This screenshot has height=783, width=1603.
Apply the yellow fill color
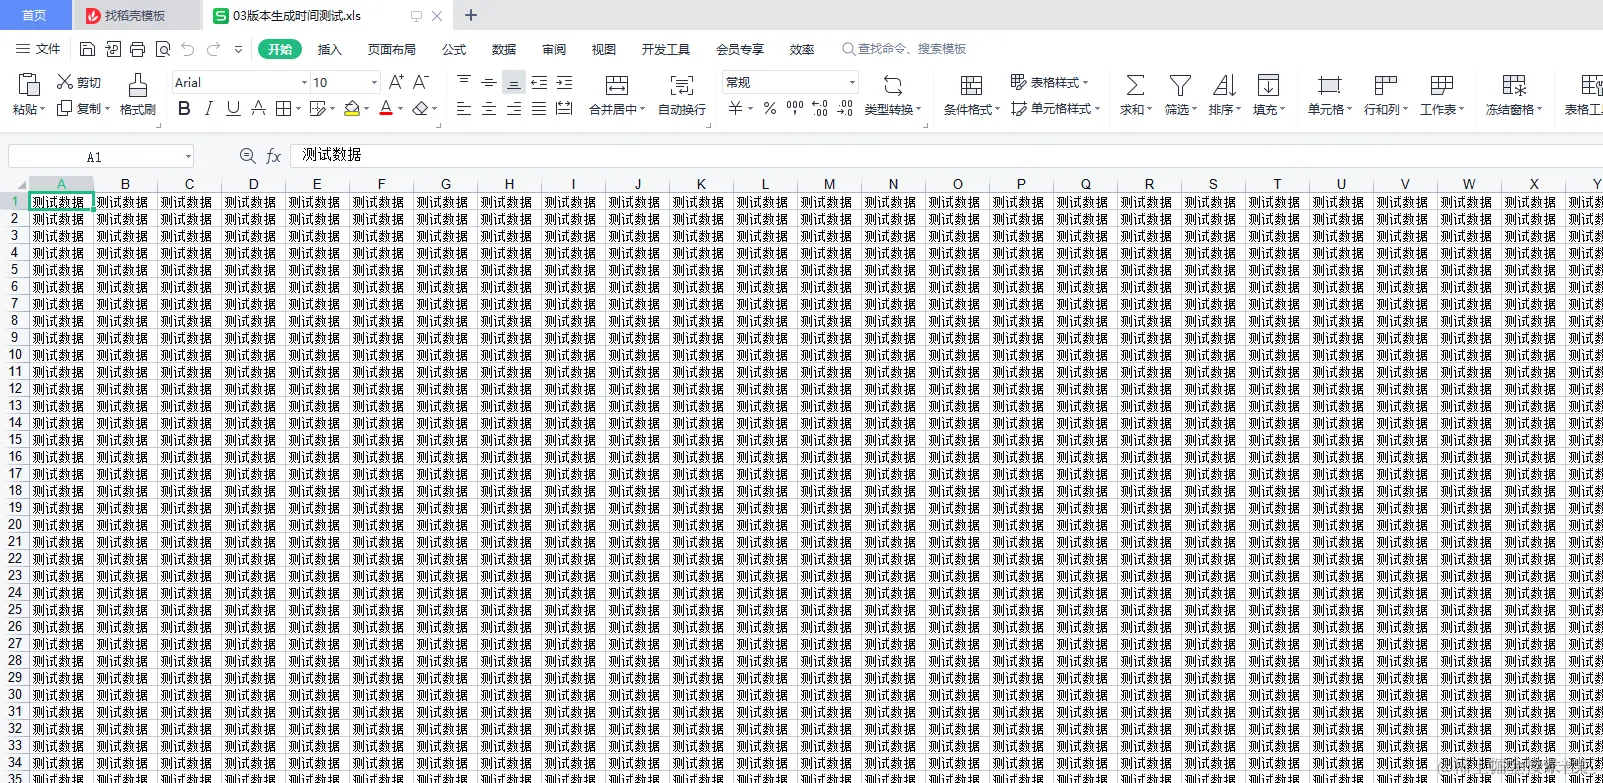tap(351, 108)
